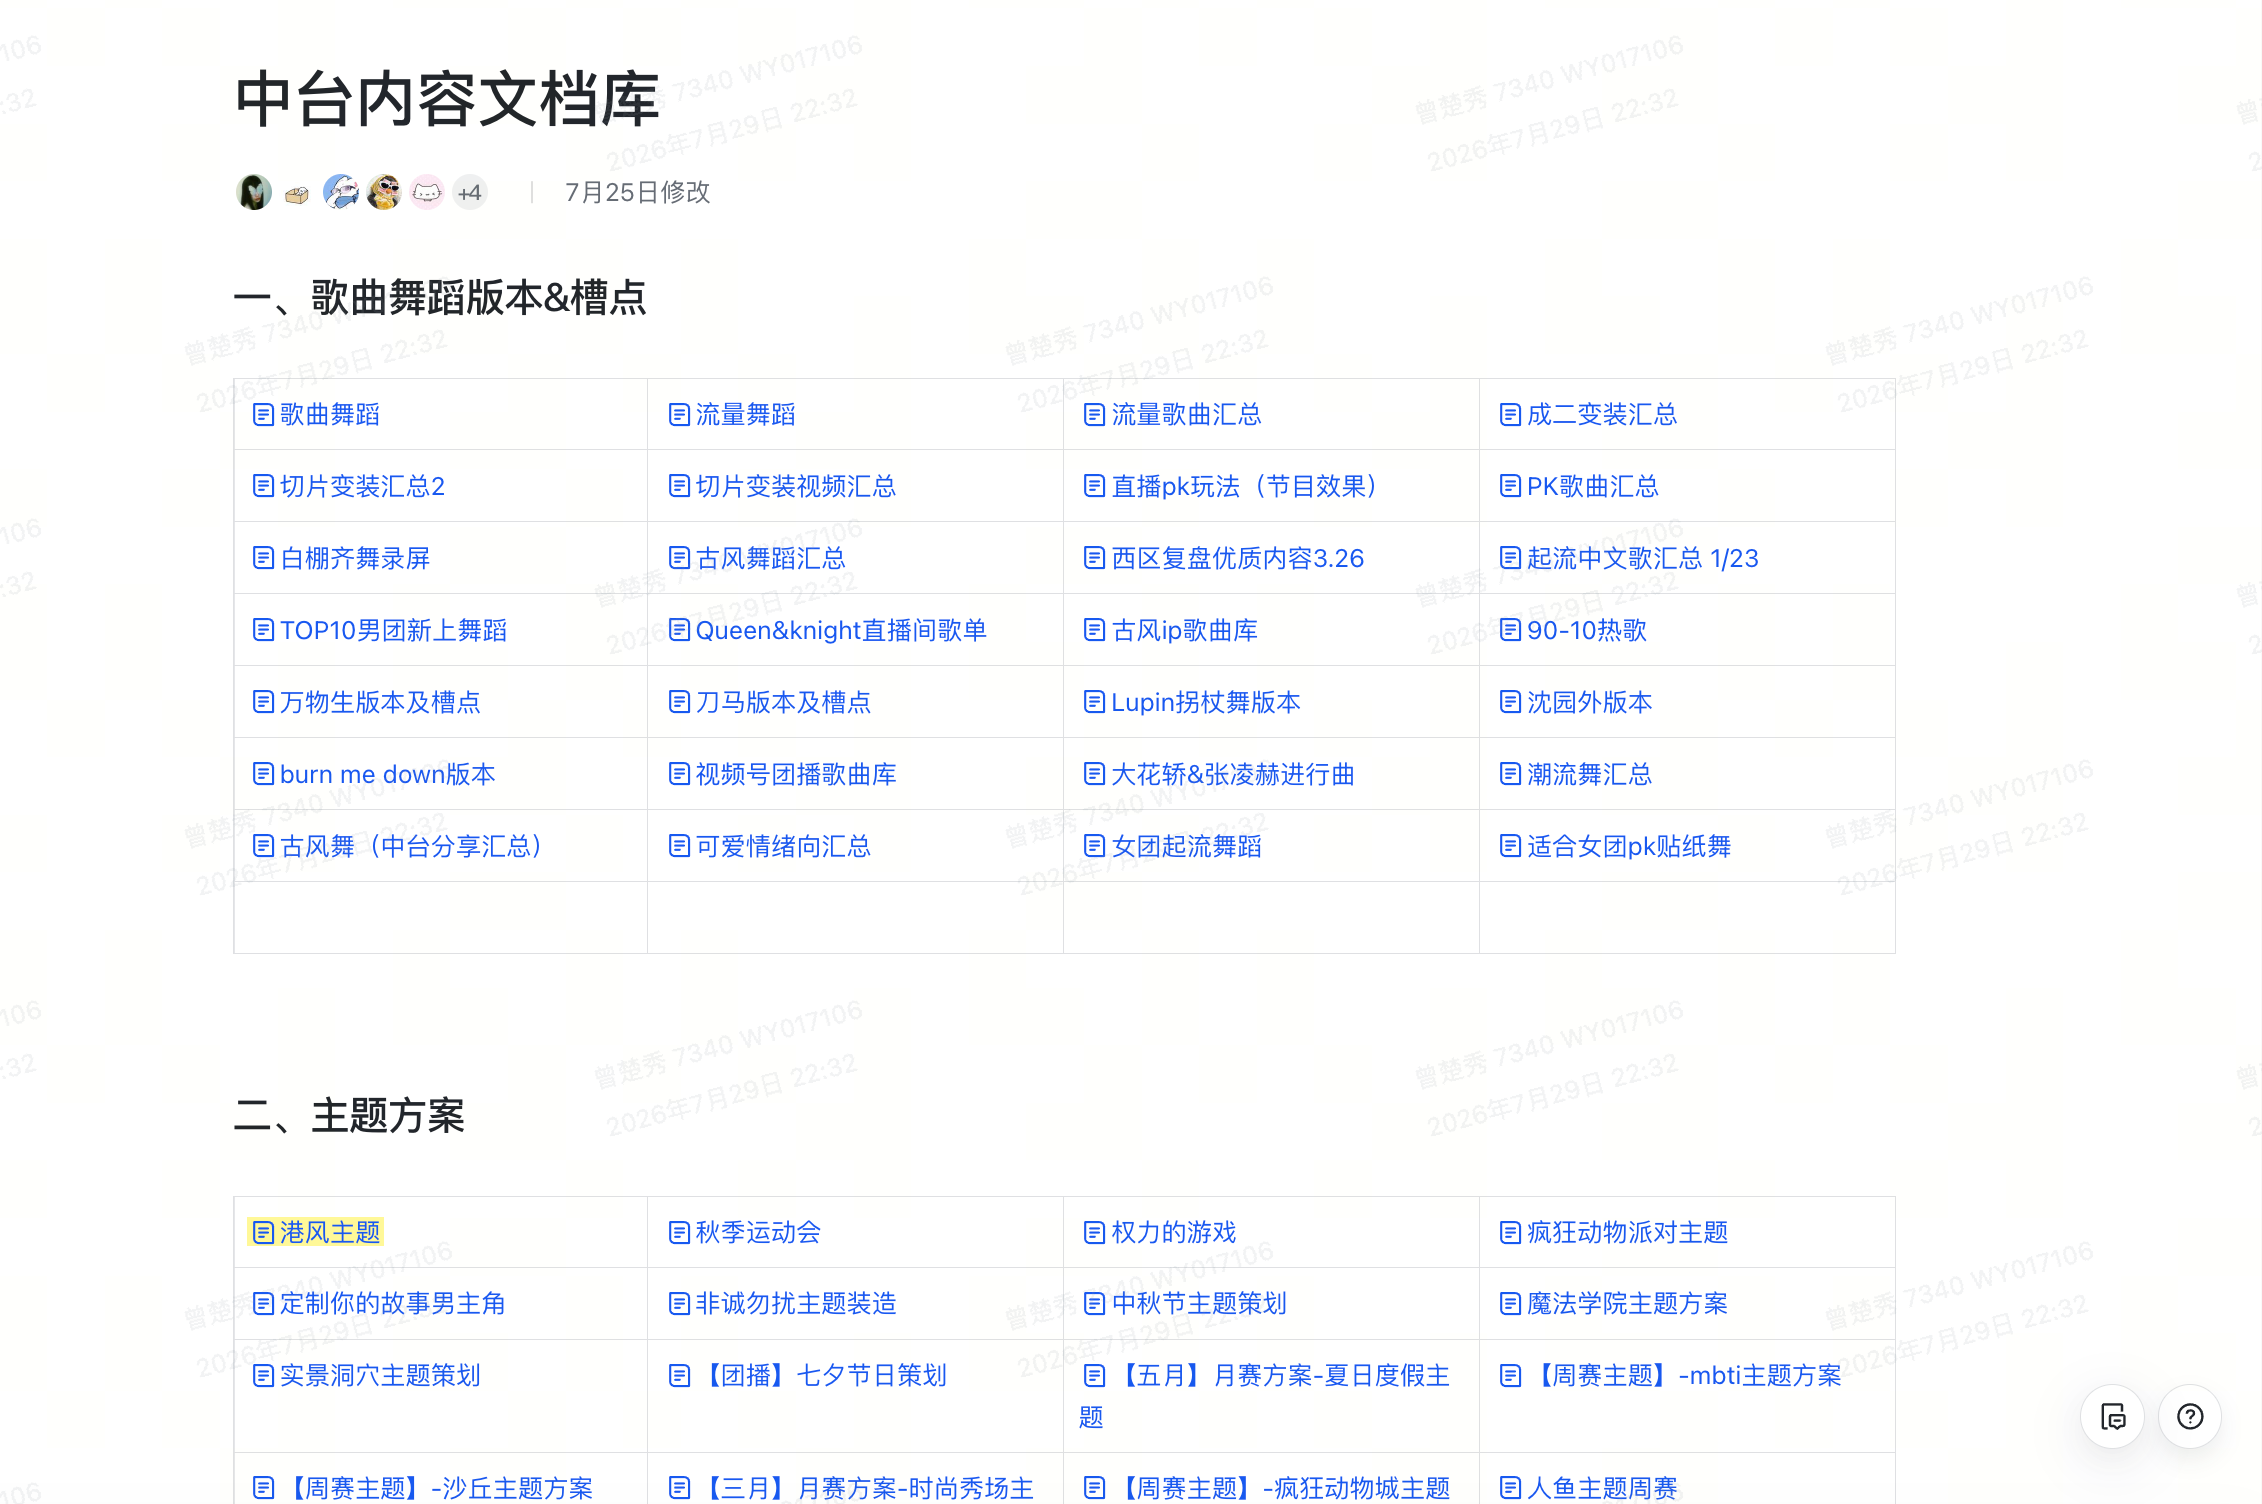Open the 歌曲舞蹈 document link
The height and width of the screenshot is (1504, 2262).
pos(316,414)
